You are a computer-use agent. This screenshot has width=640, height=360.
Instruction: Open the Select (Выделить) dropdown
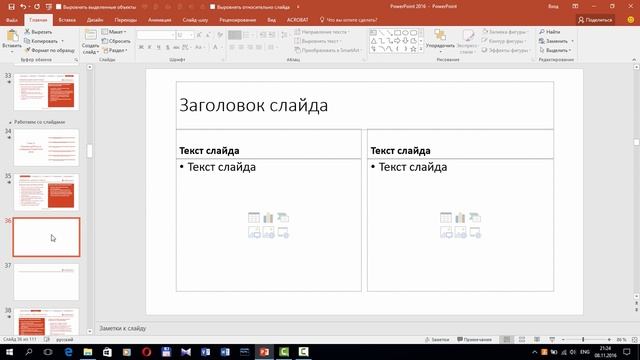555,50
